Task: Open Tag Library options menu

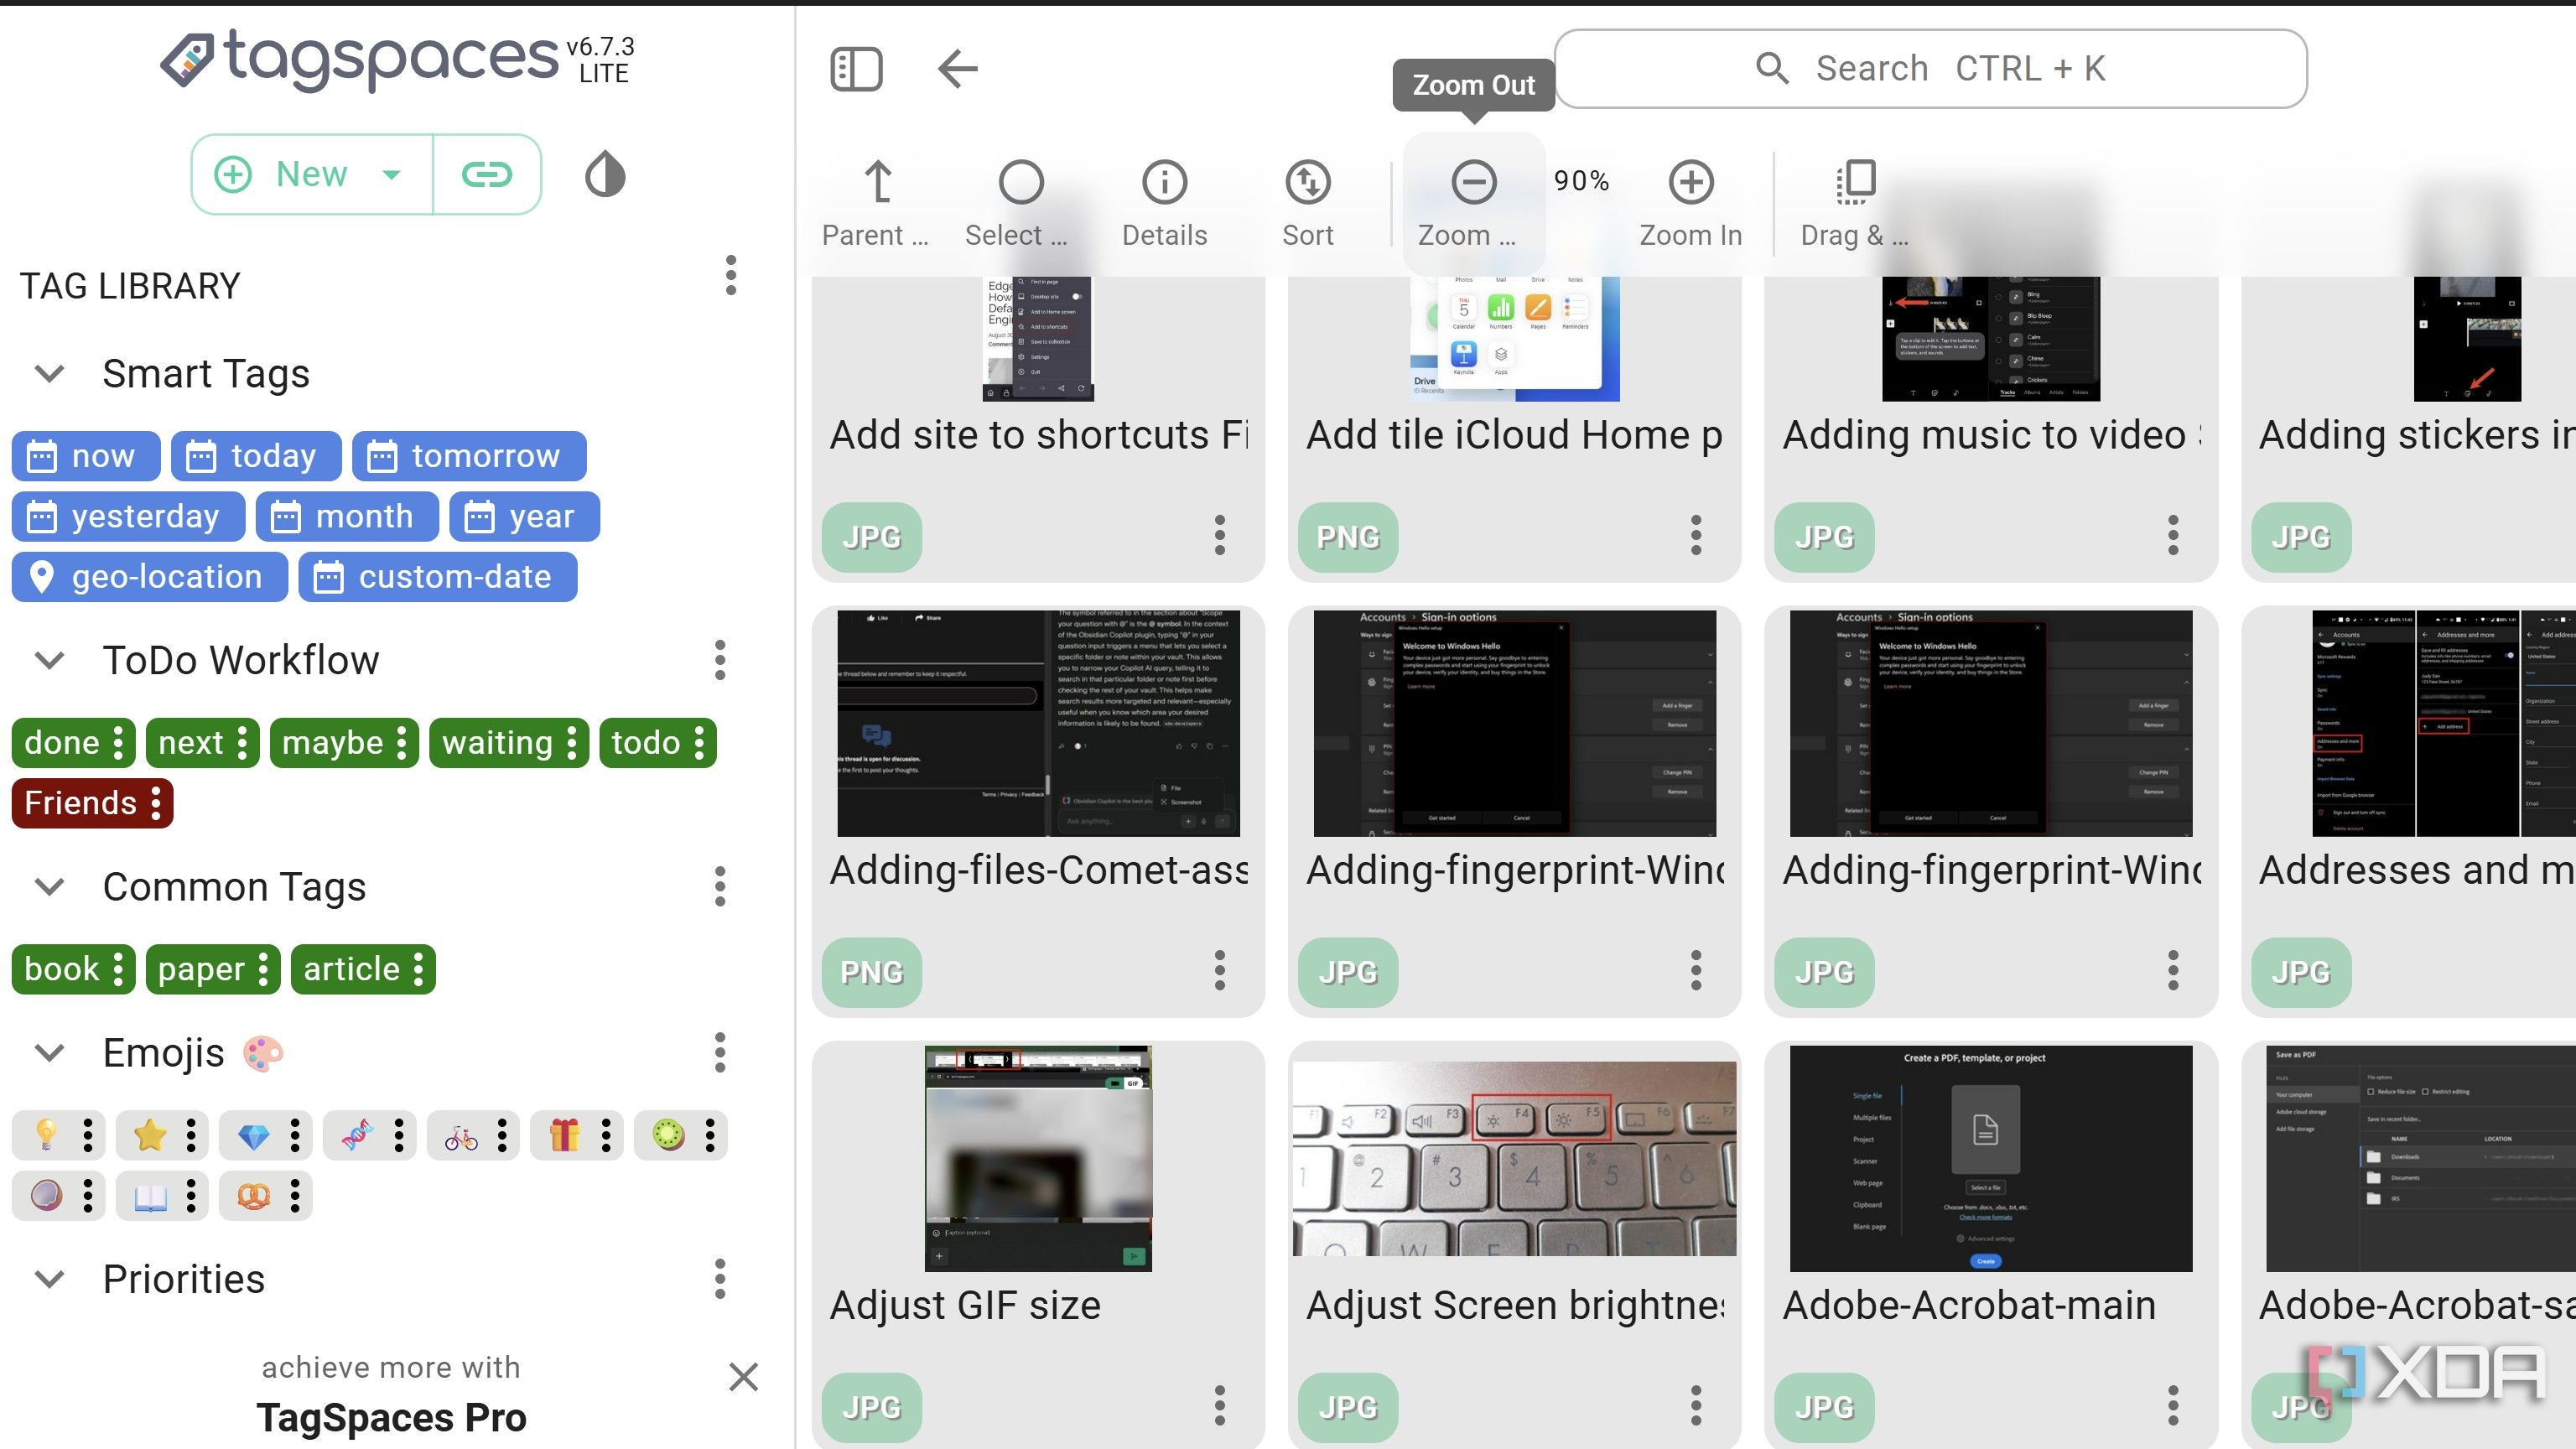Action: coord(731,275)
